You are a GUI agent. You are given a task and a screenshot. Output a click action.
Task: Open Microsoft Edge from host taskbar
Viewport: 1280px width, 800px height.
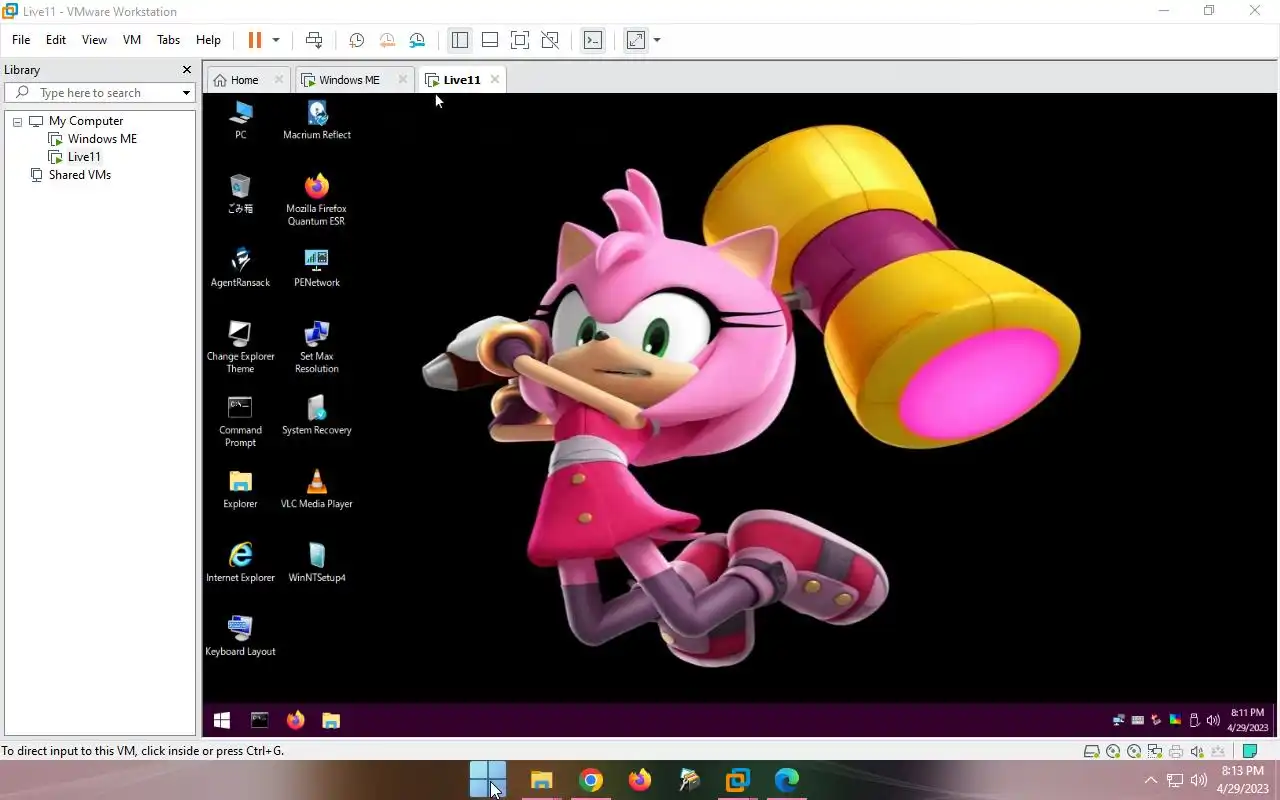787,780
